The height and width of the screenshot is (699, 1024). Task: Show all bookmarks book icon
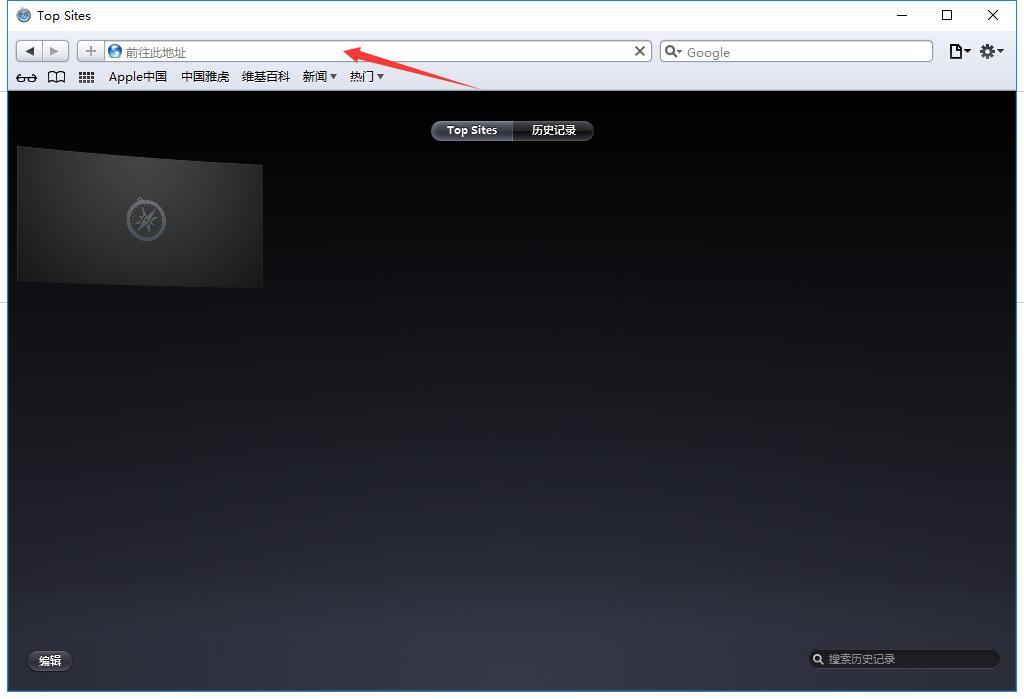click(x=57, y=77)
